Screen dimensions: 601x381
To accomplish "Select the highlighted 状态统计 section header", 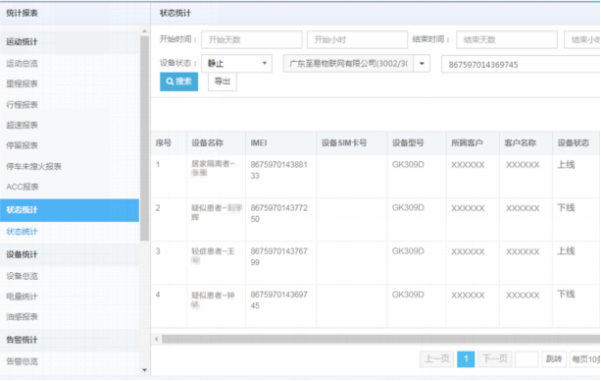I will pyautogui.click(x=69, y=210).
